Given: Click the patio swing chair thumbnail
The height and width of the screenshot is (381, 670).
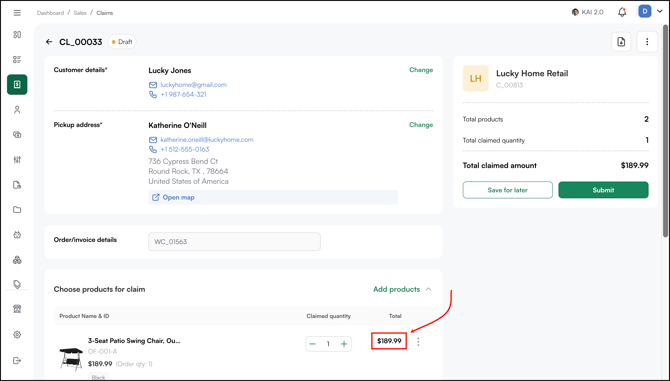Looking at the screenshot, I should 71,359.
